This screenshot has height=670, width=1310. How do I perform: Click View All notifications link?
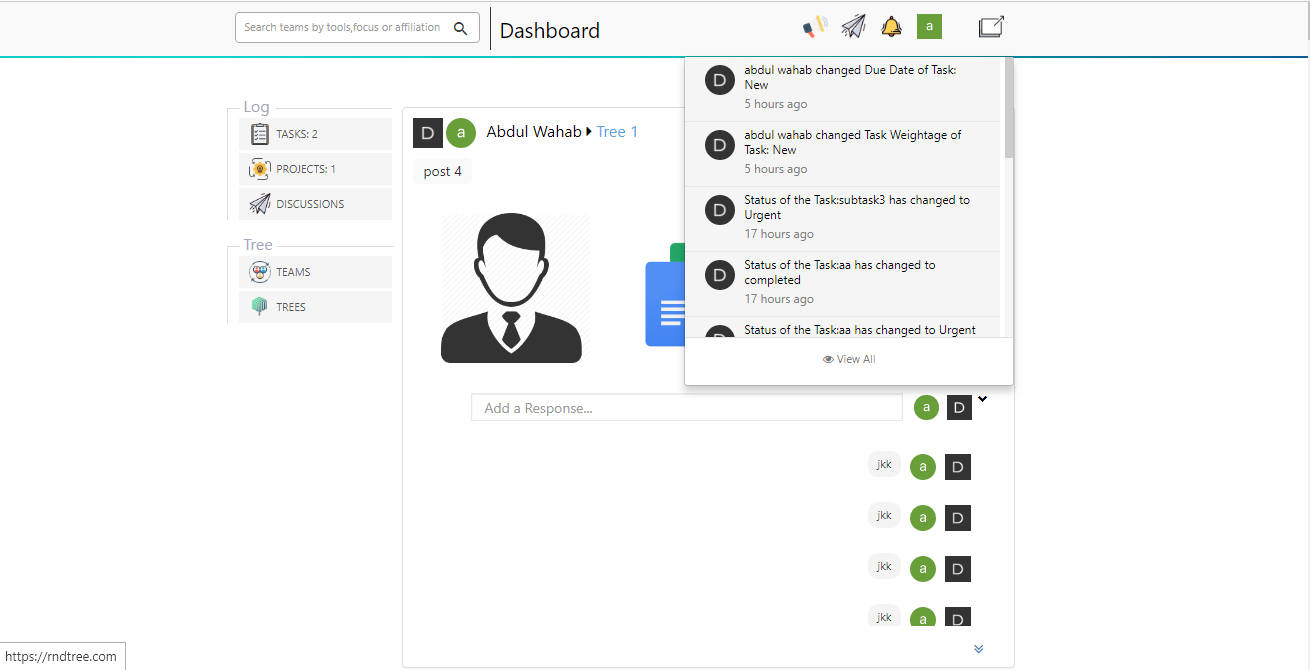[x=849, y=359]
